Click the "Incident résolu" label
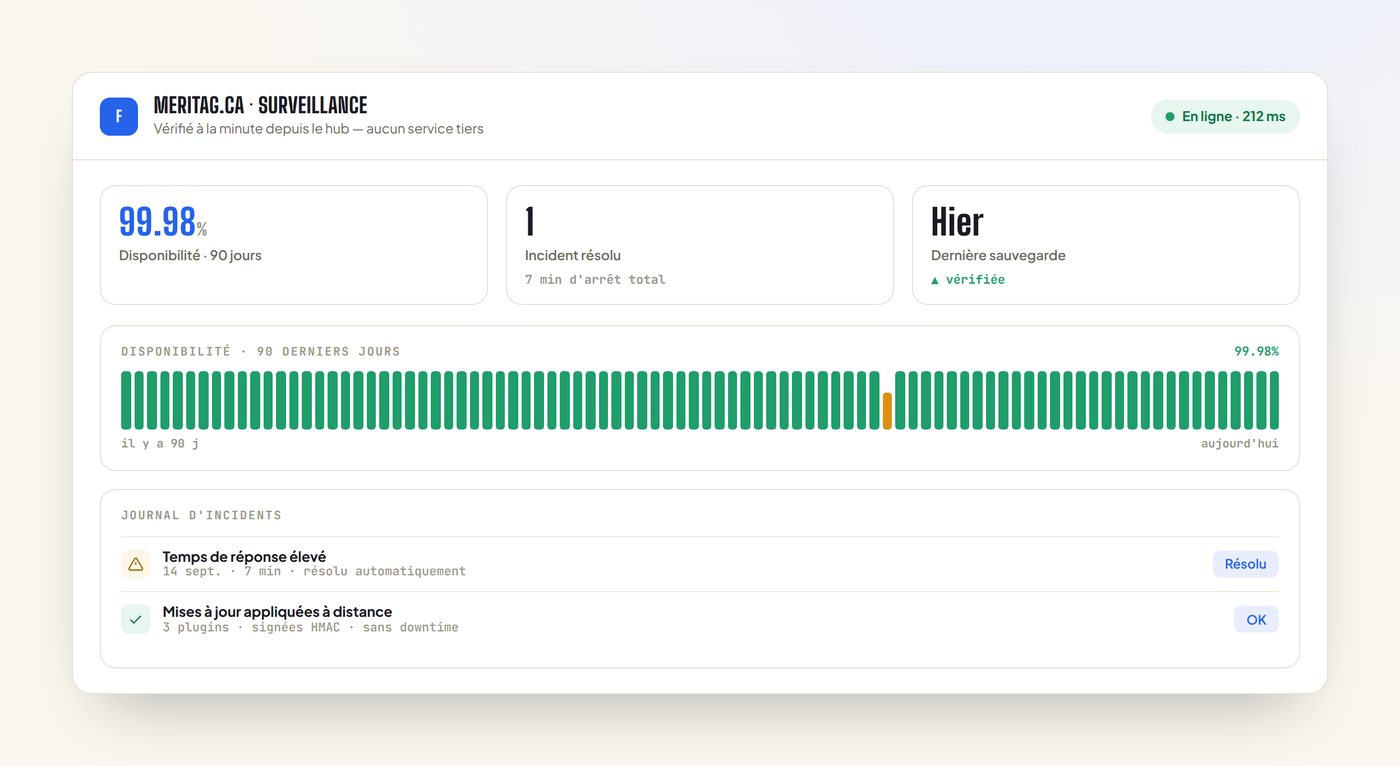The image size is (1400, 766). coord(573,255)
